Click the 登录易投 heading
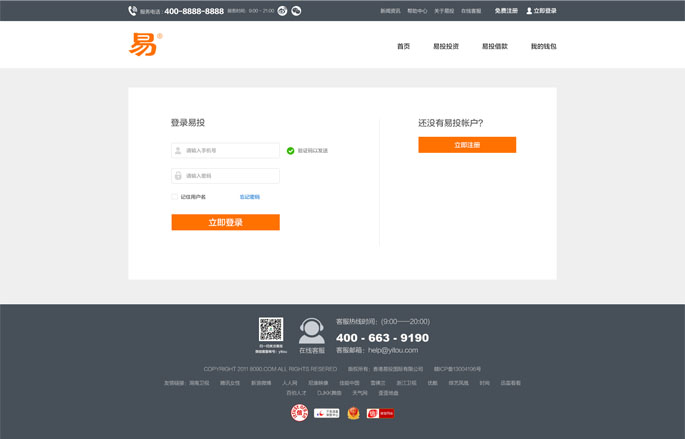The image size is (685, 439). tap(188, 123)
